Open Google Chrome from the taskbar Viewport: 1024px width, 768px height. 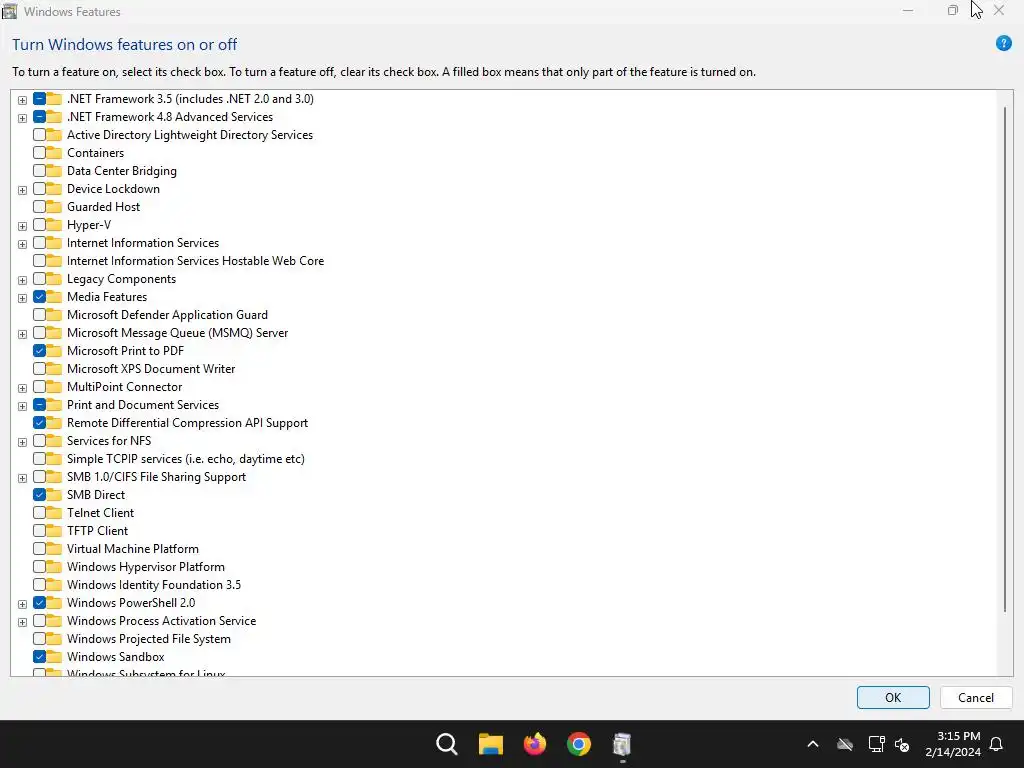579,744
